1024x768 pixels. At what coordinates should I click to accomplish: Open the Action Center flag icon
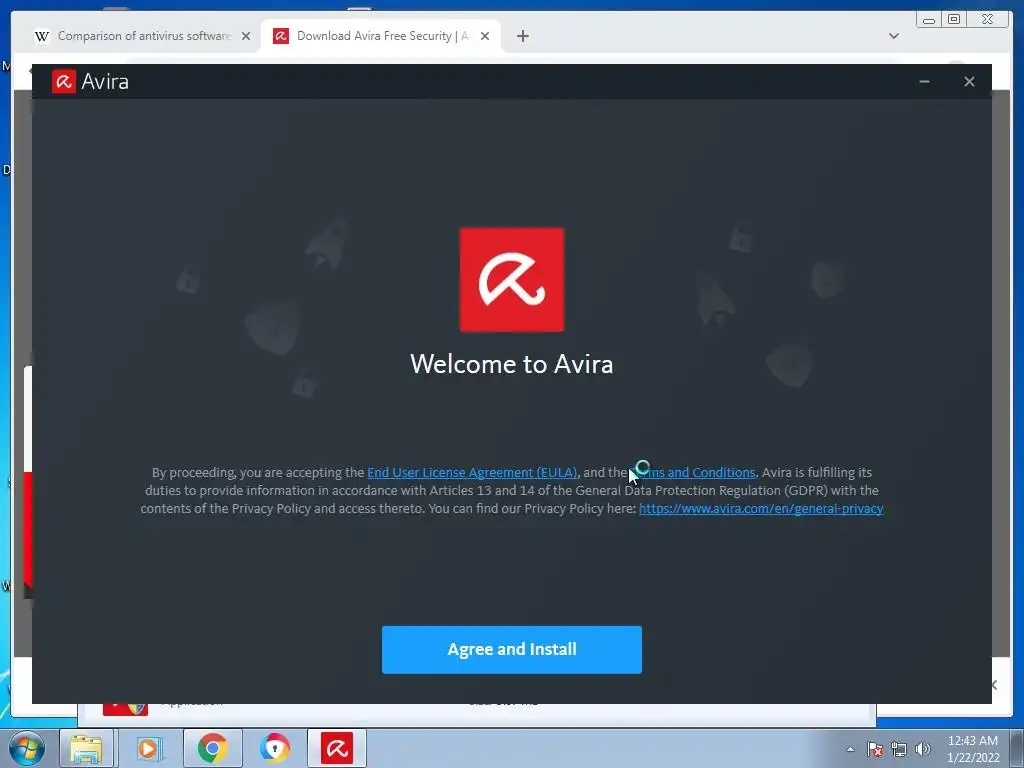coord(874,749)
